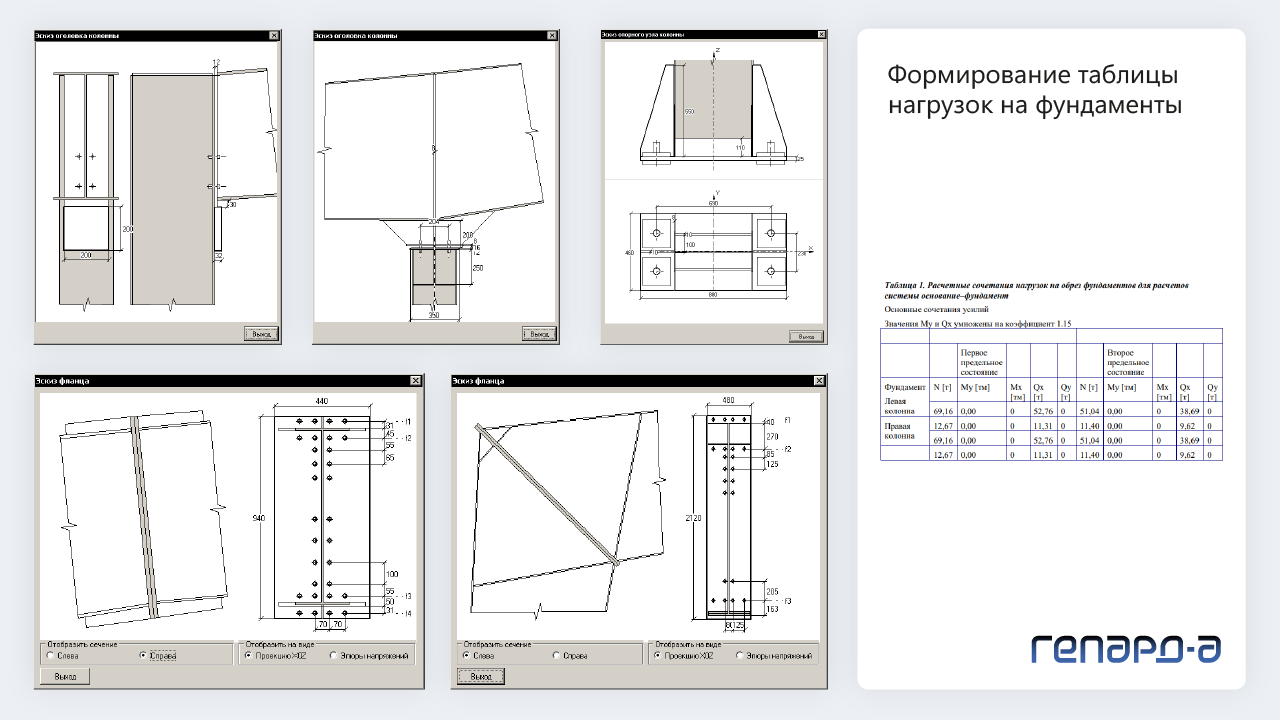Choose 'Проекцию X0Z' in left flange dialog

(x=248, y=656)
